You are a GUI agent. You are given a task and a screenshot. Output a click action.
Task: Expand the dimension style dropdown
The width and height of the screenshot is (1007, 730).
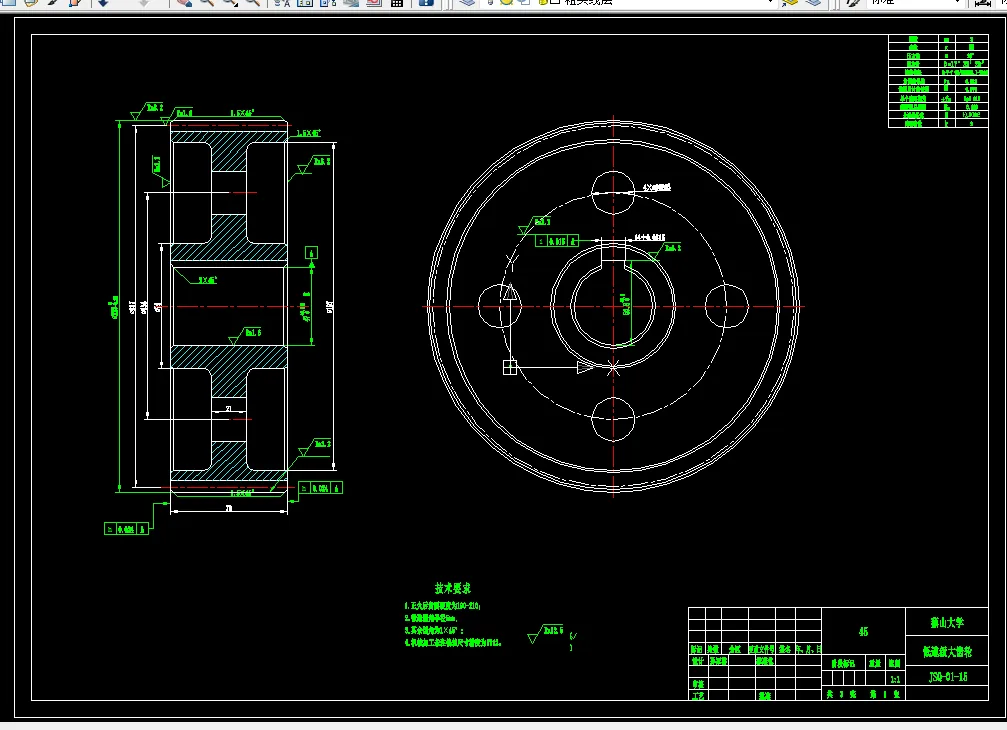click(957, 3)
